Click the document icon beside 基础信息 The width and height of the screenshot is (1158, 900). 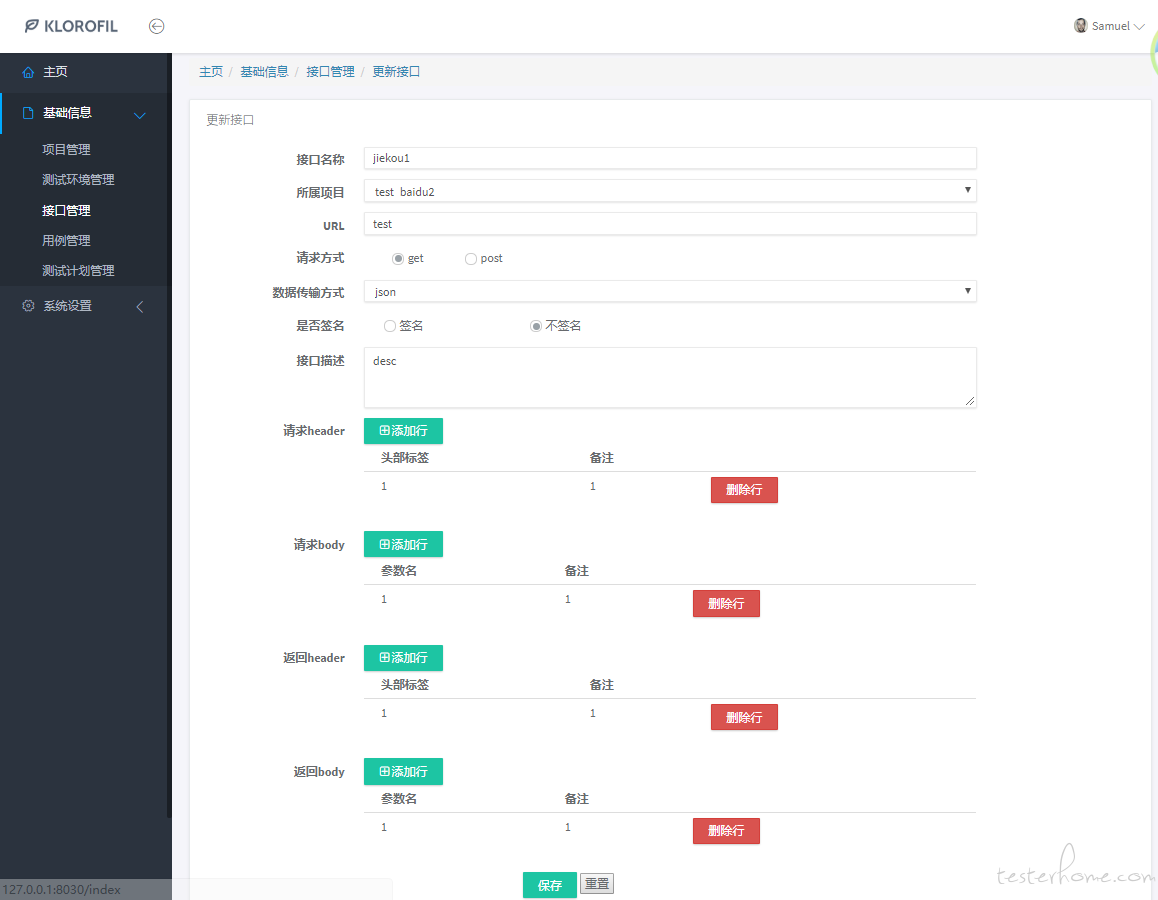point(28,113)
